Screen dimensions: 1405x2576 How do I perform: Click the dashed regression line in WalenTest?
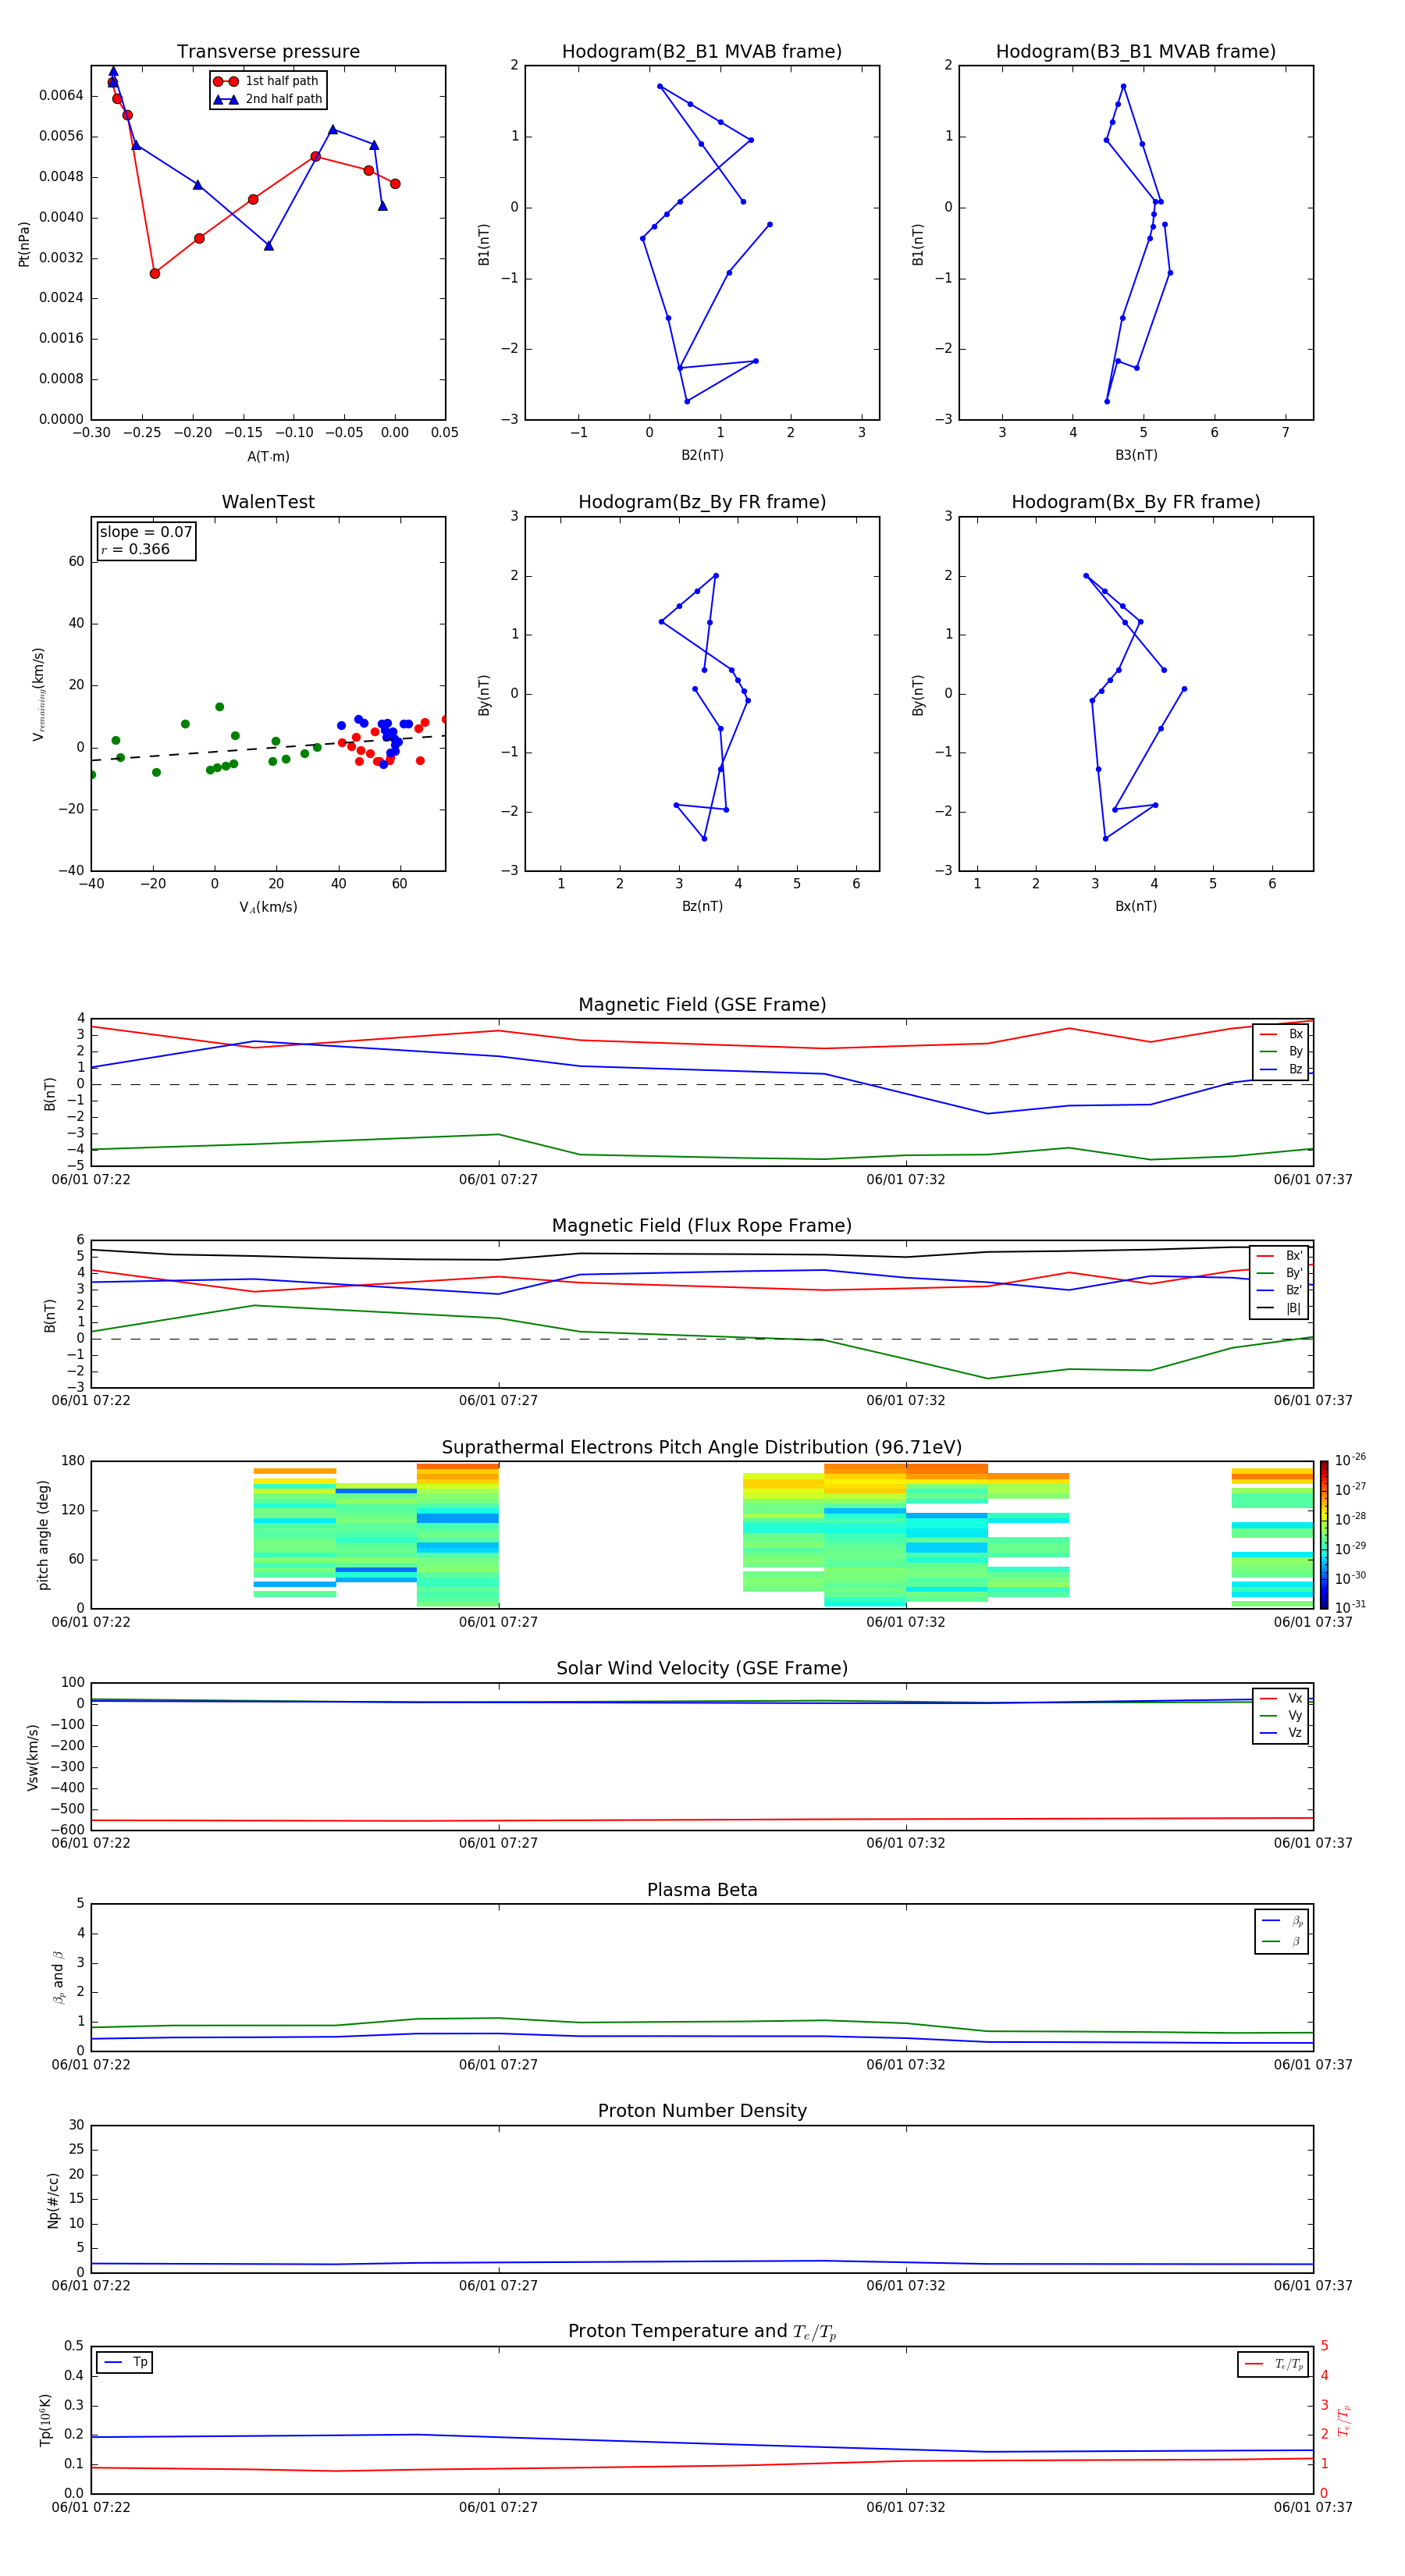(x=268, y=748)
